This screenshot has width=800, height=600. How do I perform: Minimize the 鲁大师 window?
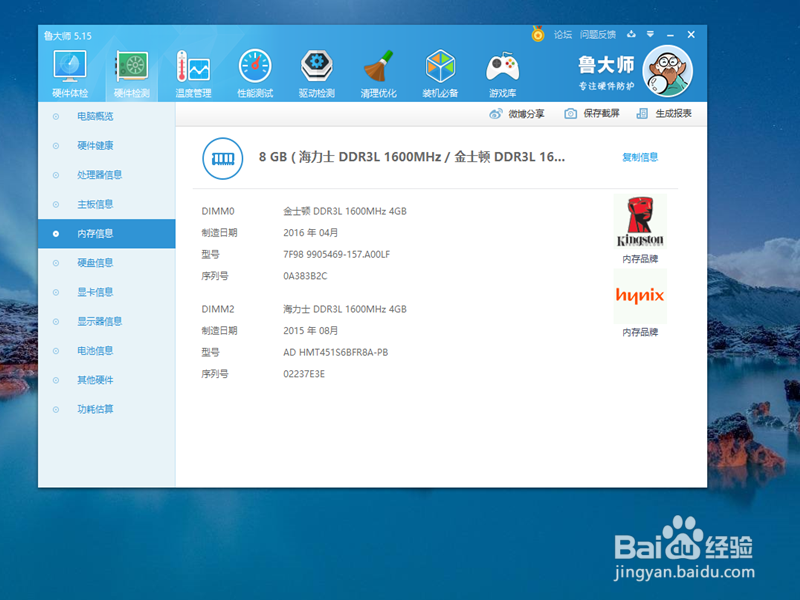pyautogui.click(x=670, y=35)
